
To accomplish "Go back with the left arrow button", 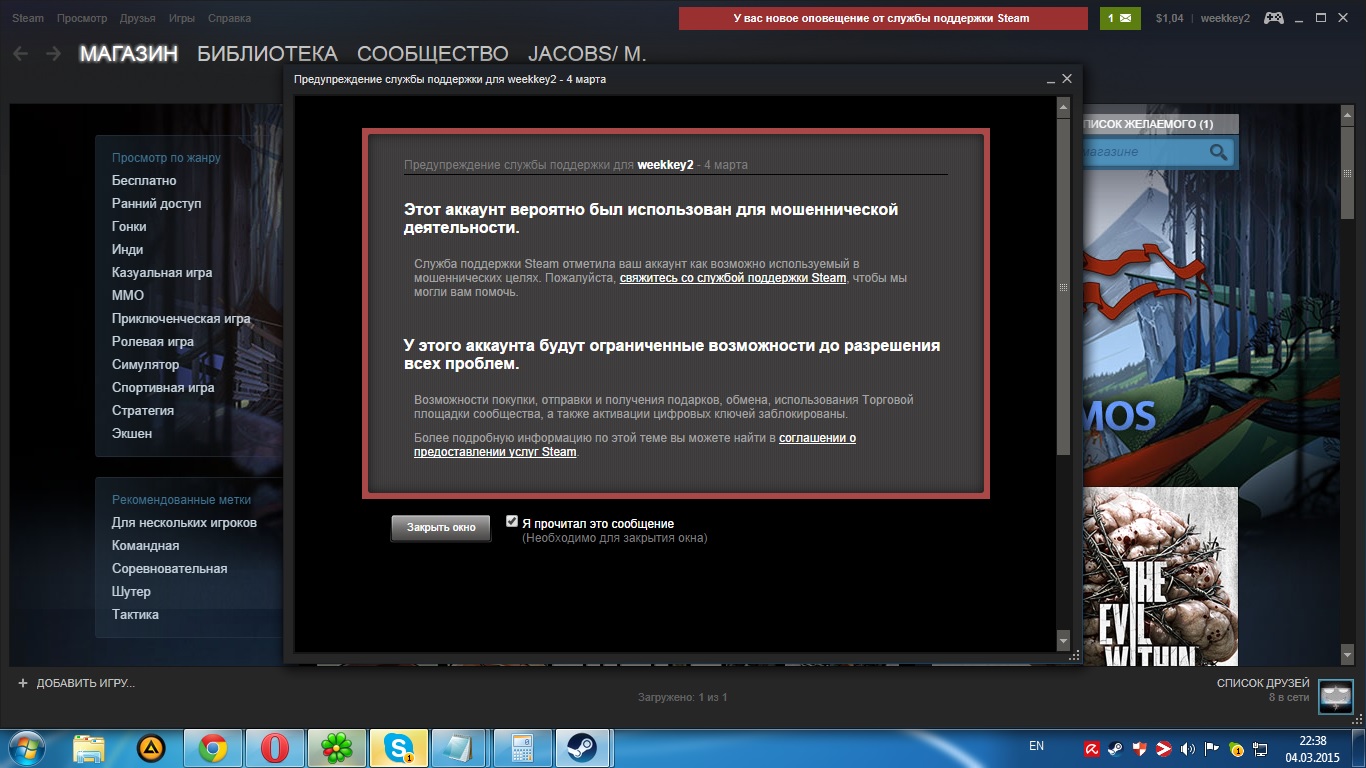I will coord(21,54).
